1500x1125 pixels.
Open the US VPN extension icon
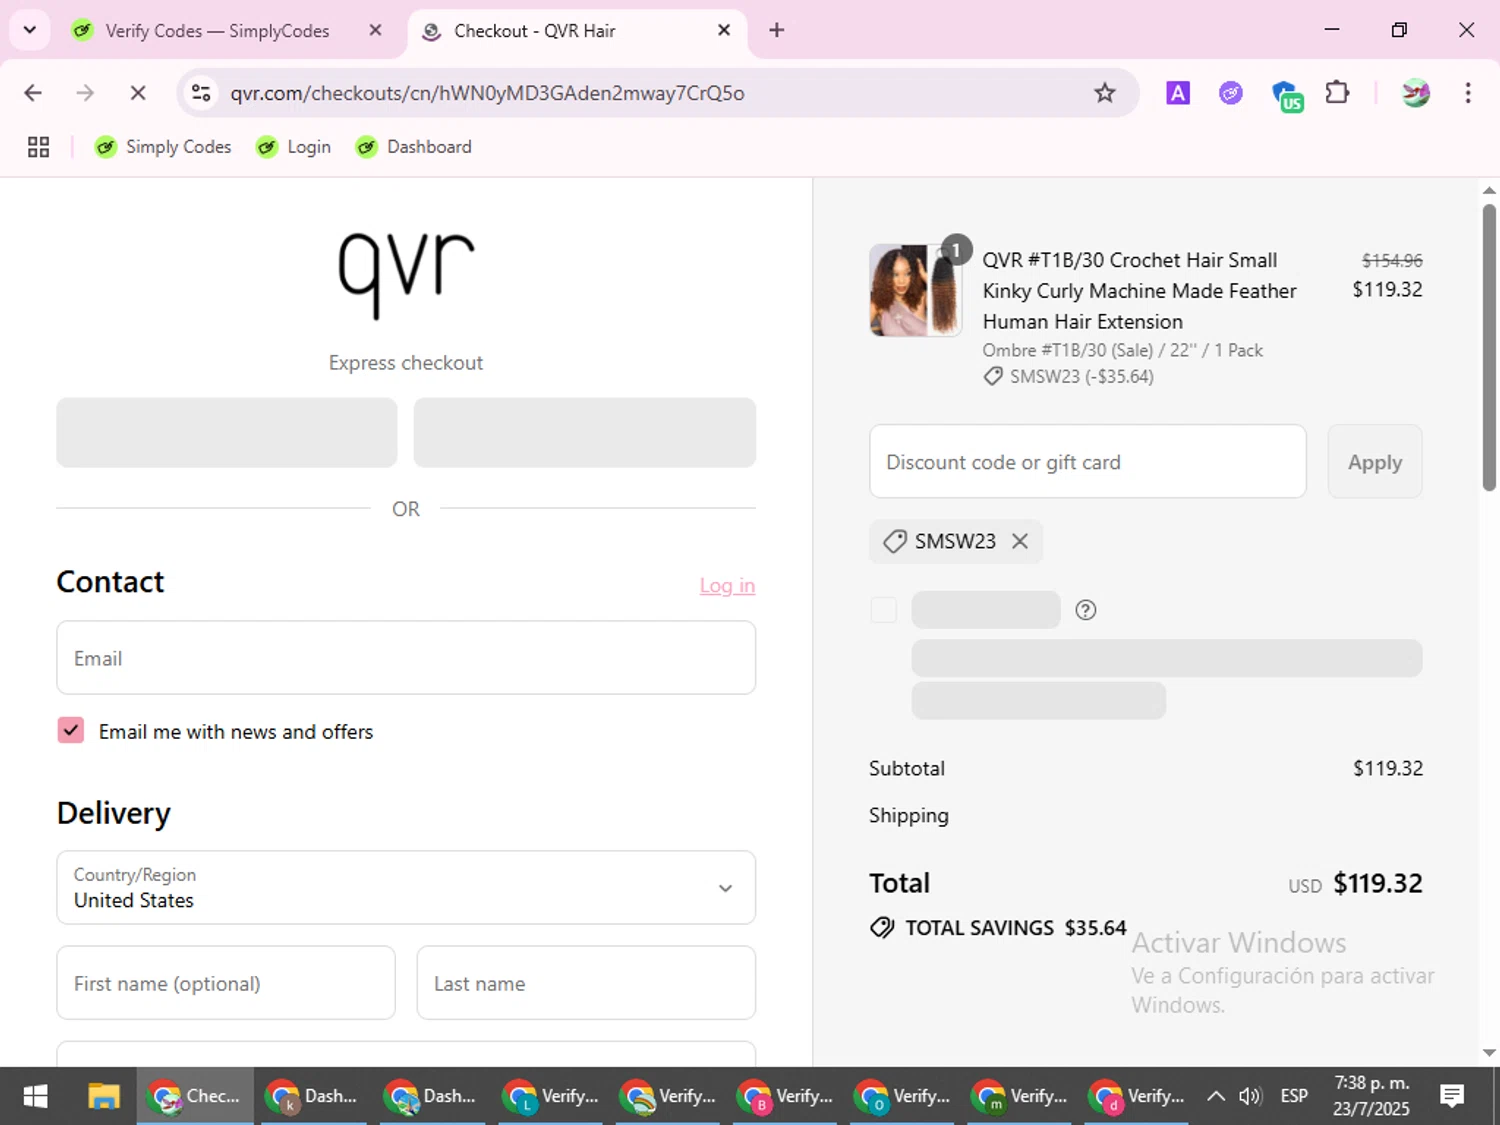(1286, 95)
